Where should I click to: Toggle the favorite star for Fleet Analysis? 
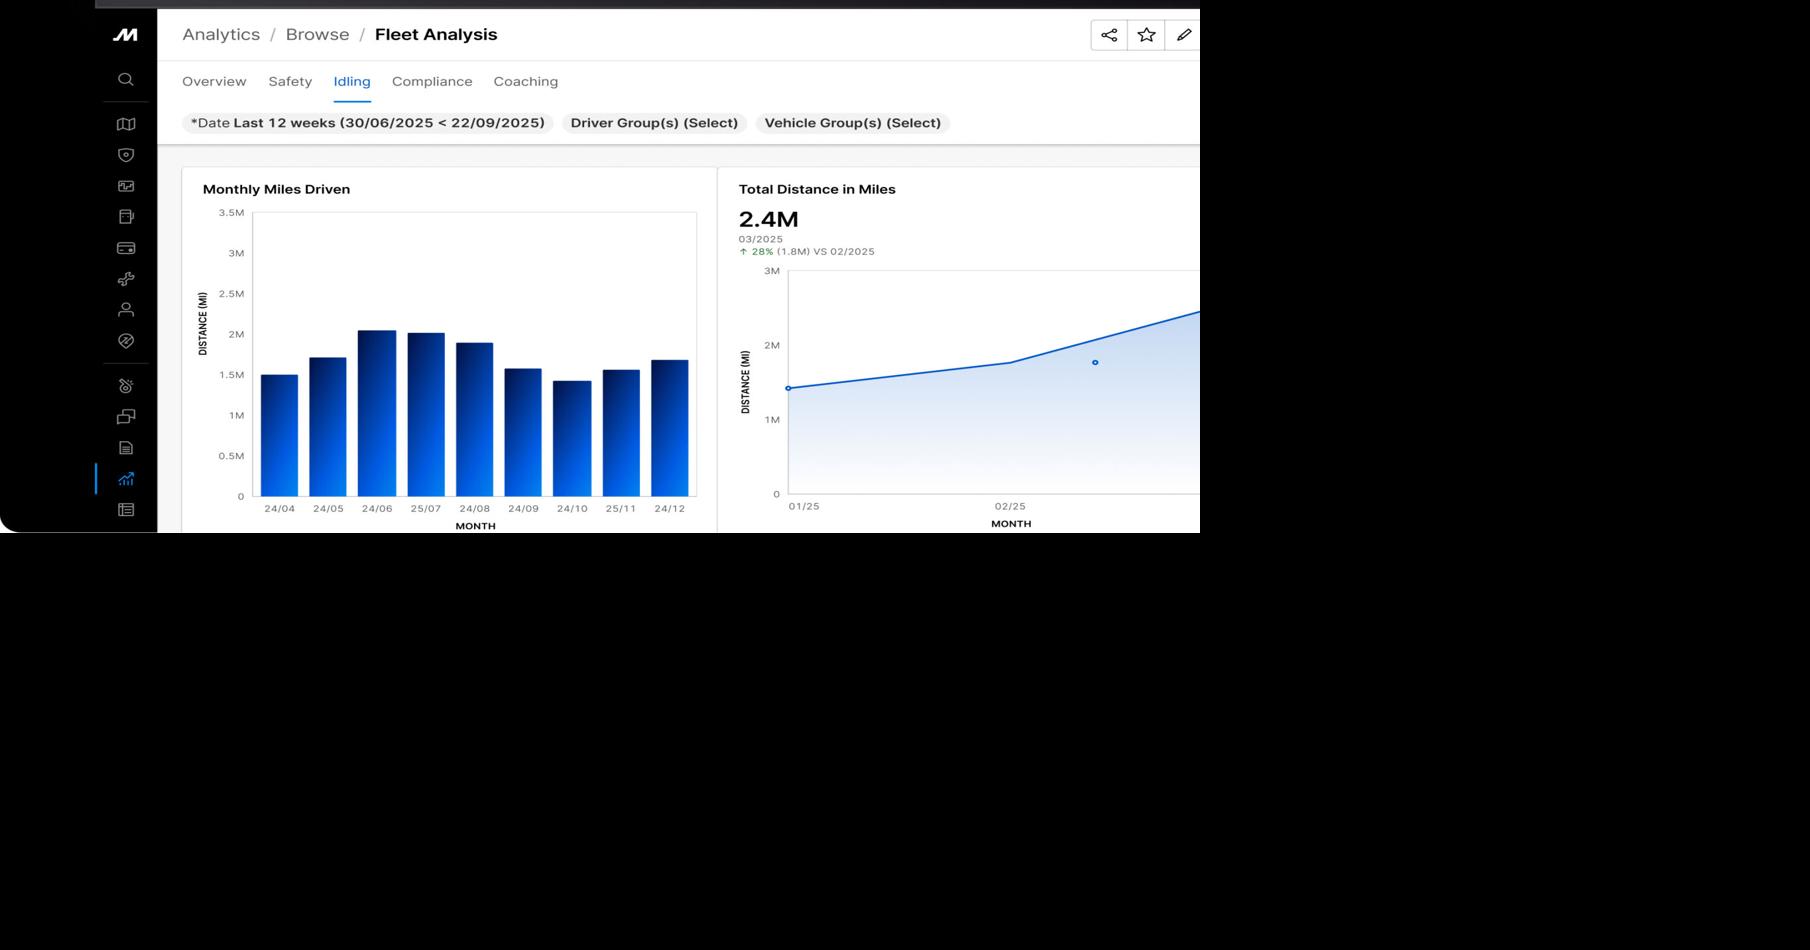coord(1146,34)
